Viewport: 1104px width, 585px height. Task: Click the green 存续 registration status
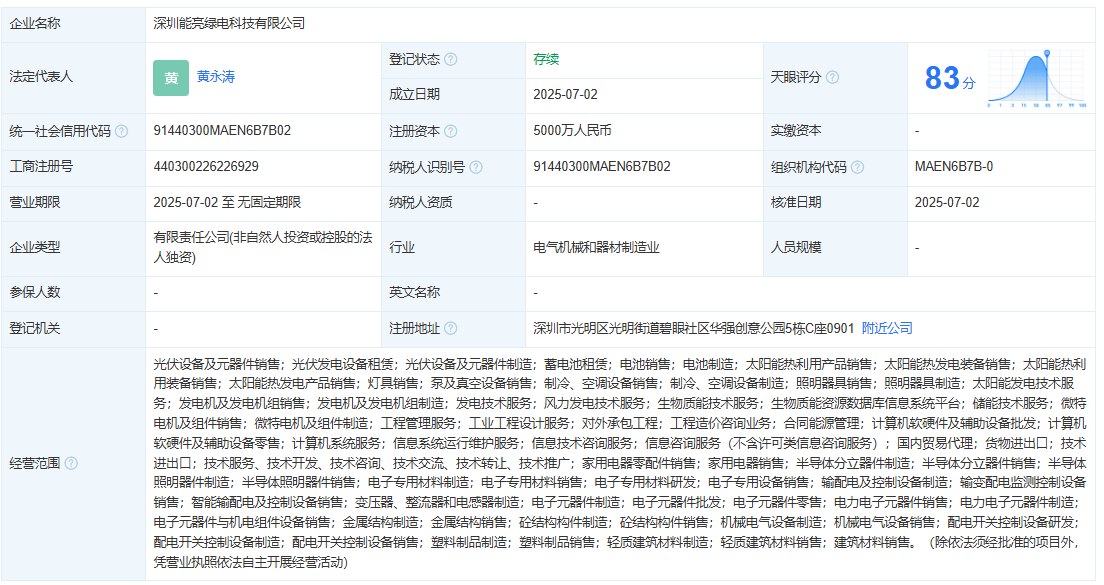coord(546,59)
